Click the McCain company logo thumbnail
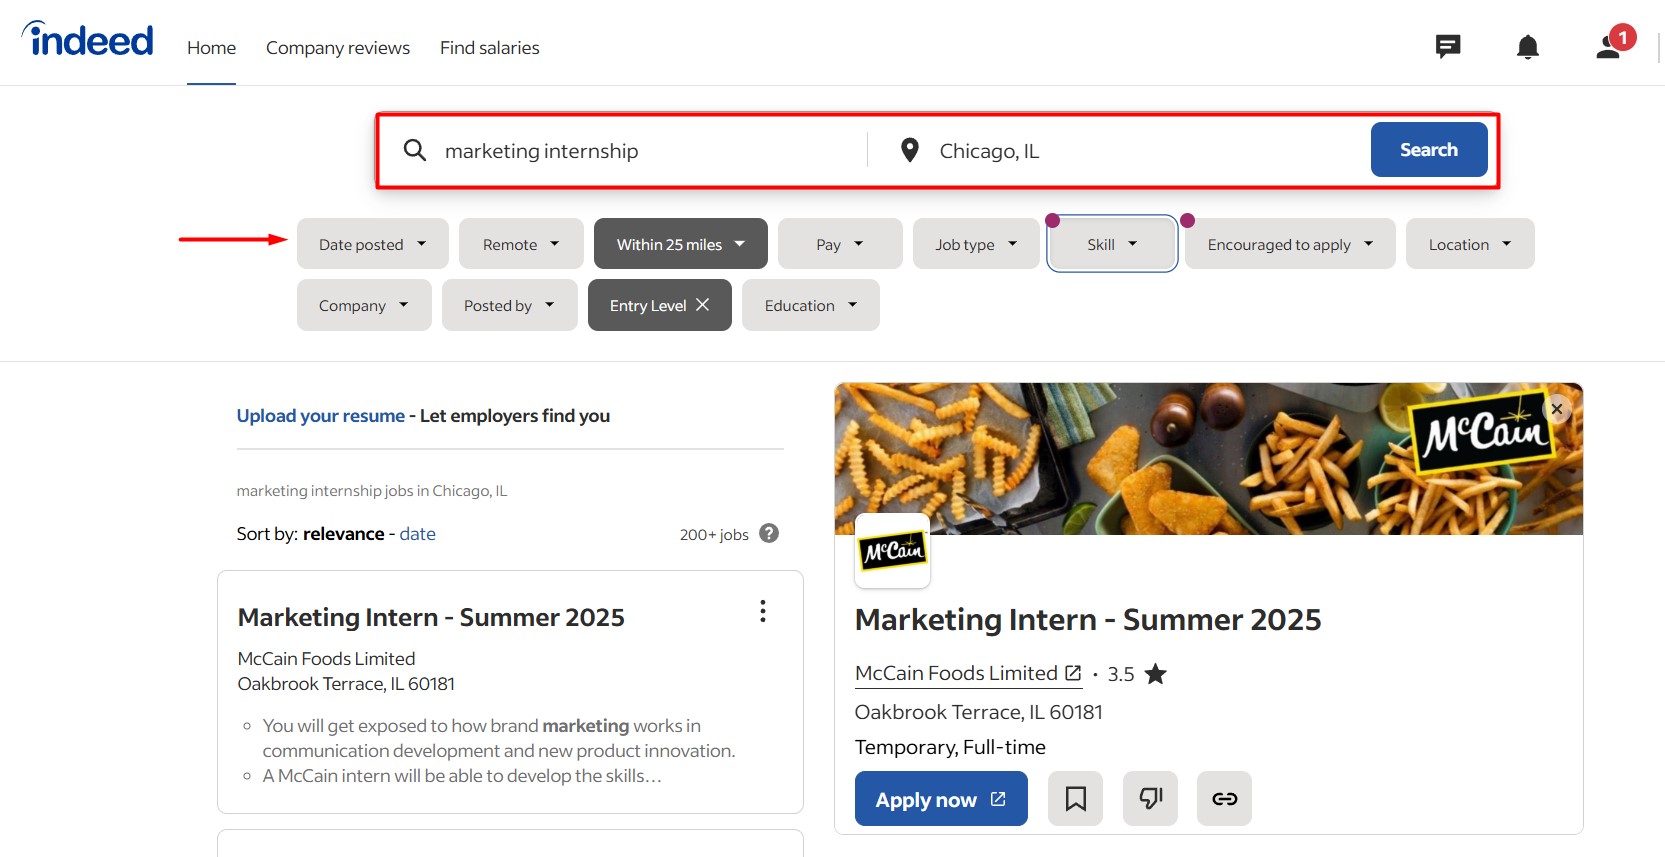 click(x=893, y=550)
